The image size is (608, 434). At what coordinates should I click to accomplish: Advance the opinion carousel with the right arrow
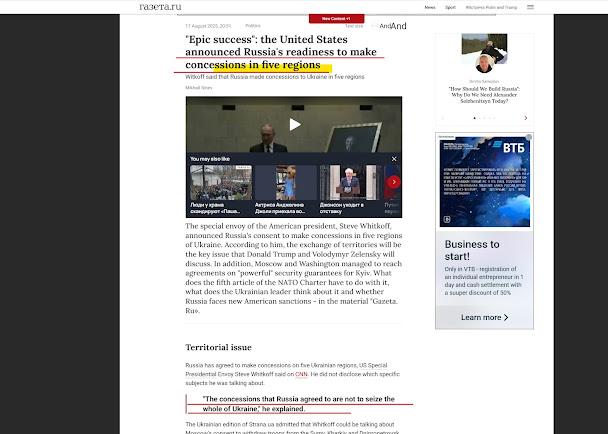525,118
